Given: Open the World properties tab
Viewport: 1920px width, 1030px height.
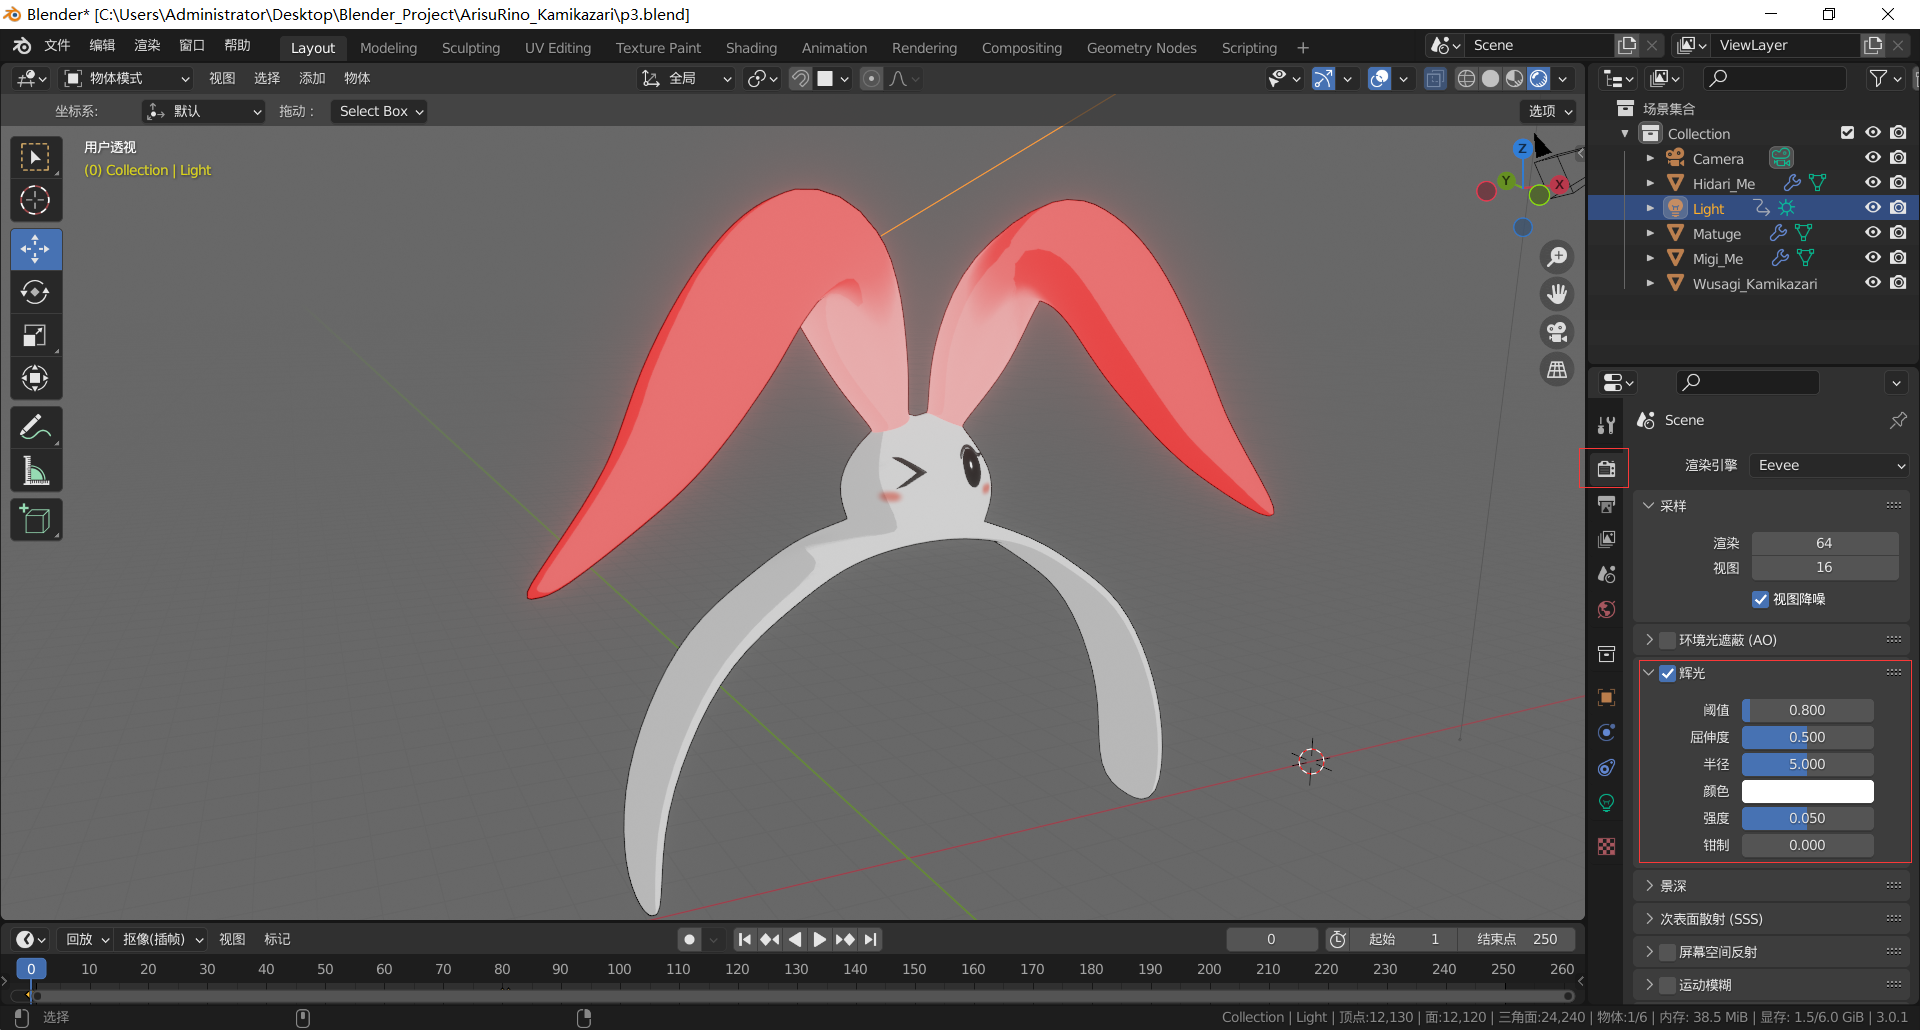Looking at the screenshot, I should click(x=1607, y=609).
